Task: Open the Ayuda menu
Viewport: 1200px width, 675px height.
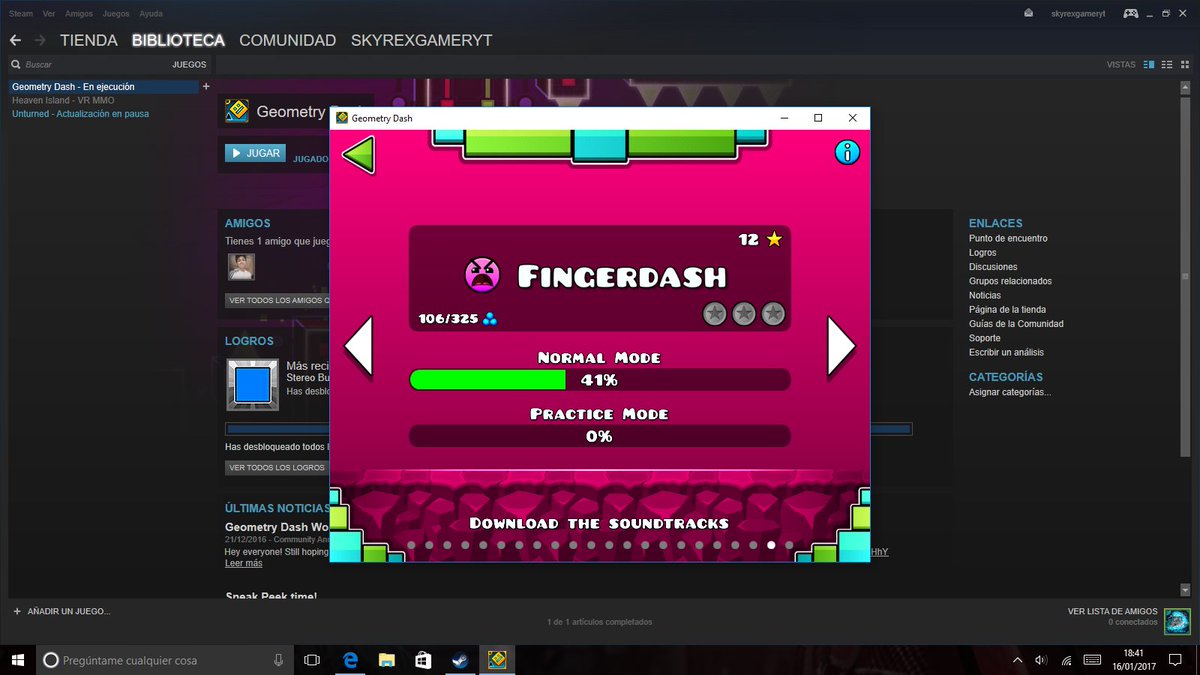Action: pos(151,14)
